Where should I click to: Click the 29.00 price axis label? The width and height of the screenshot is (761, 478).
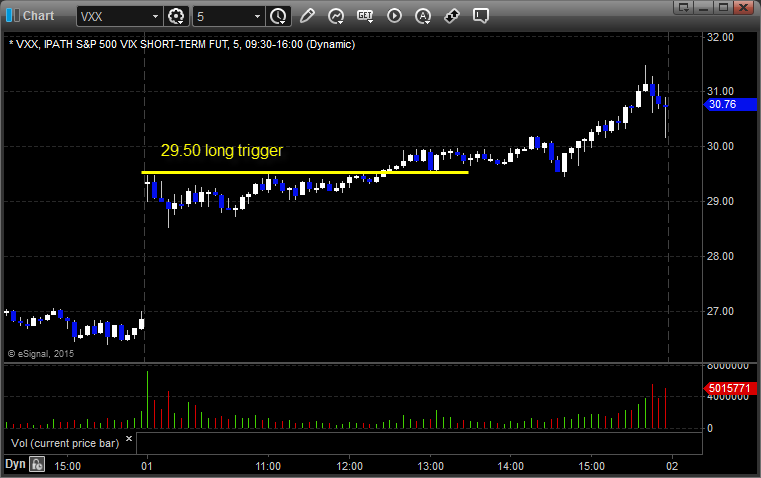click(720, 201)
